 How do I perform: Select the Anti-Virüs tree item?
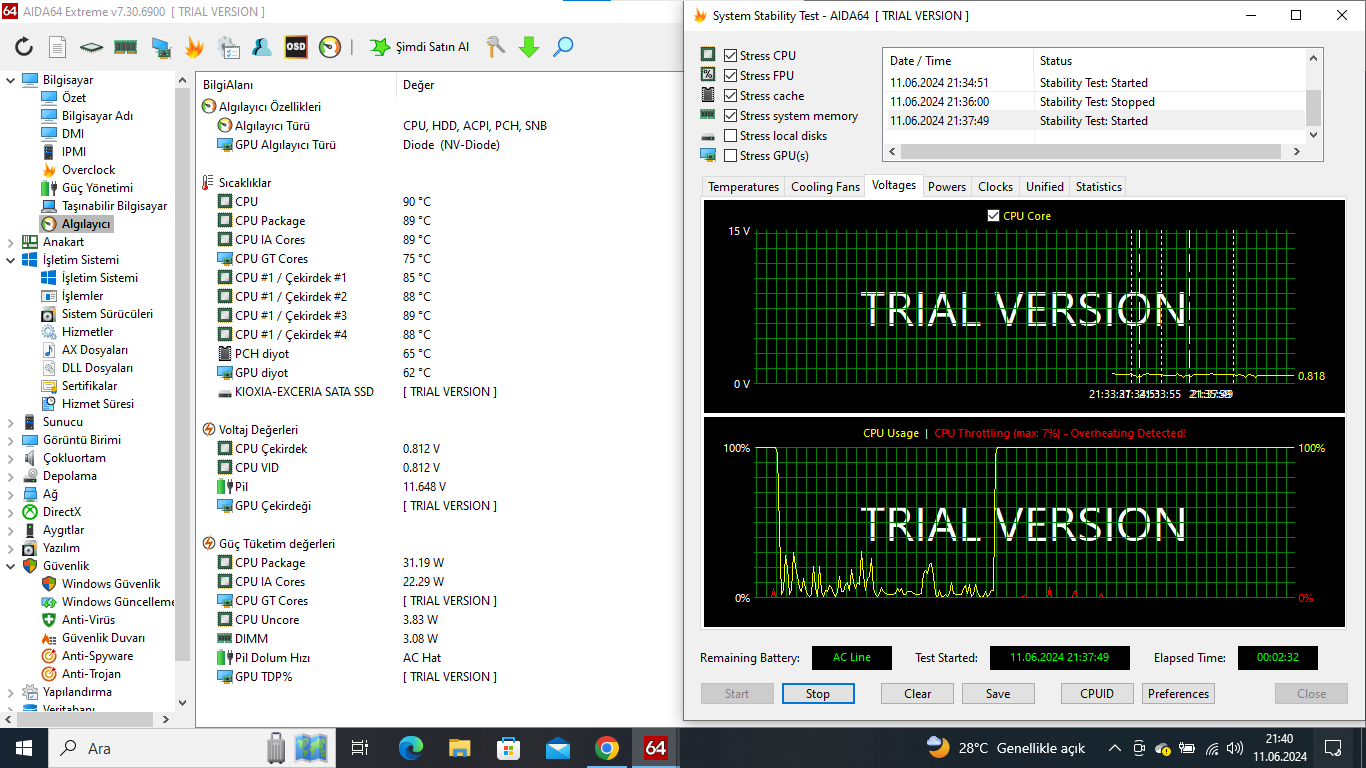point(88,620)
